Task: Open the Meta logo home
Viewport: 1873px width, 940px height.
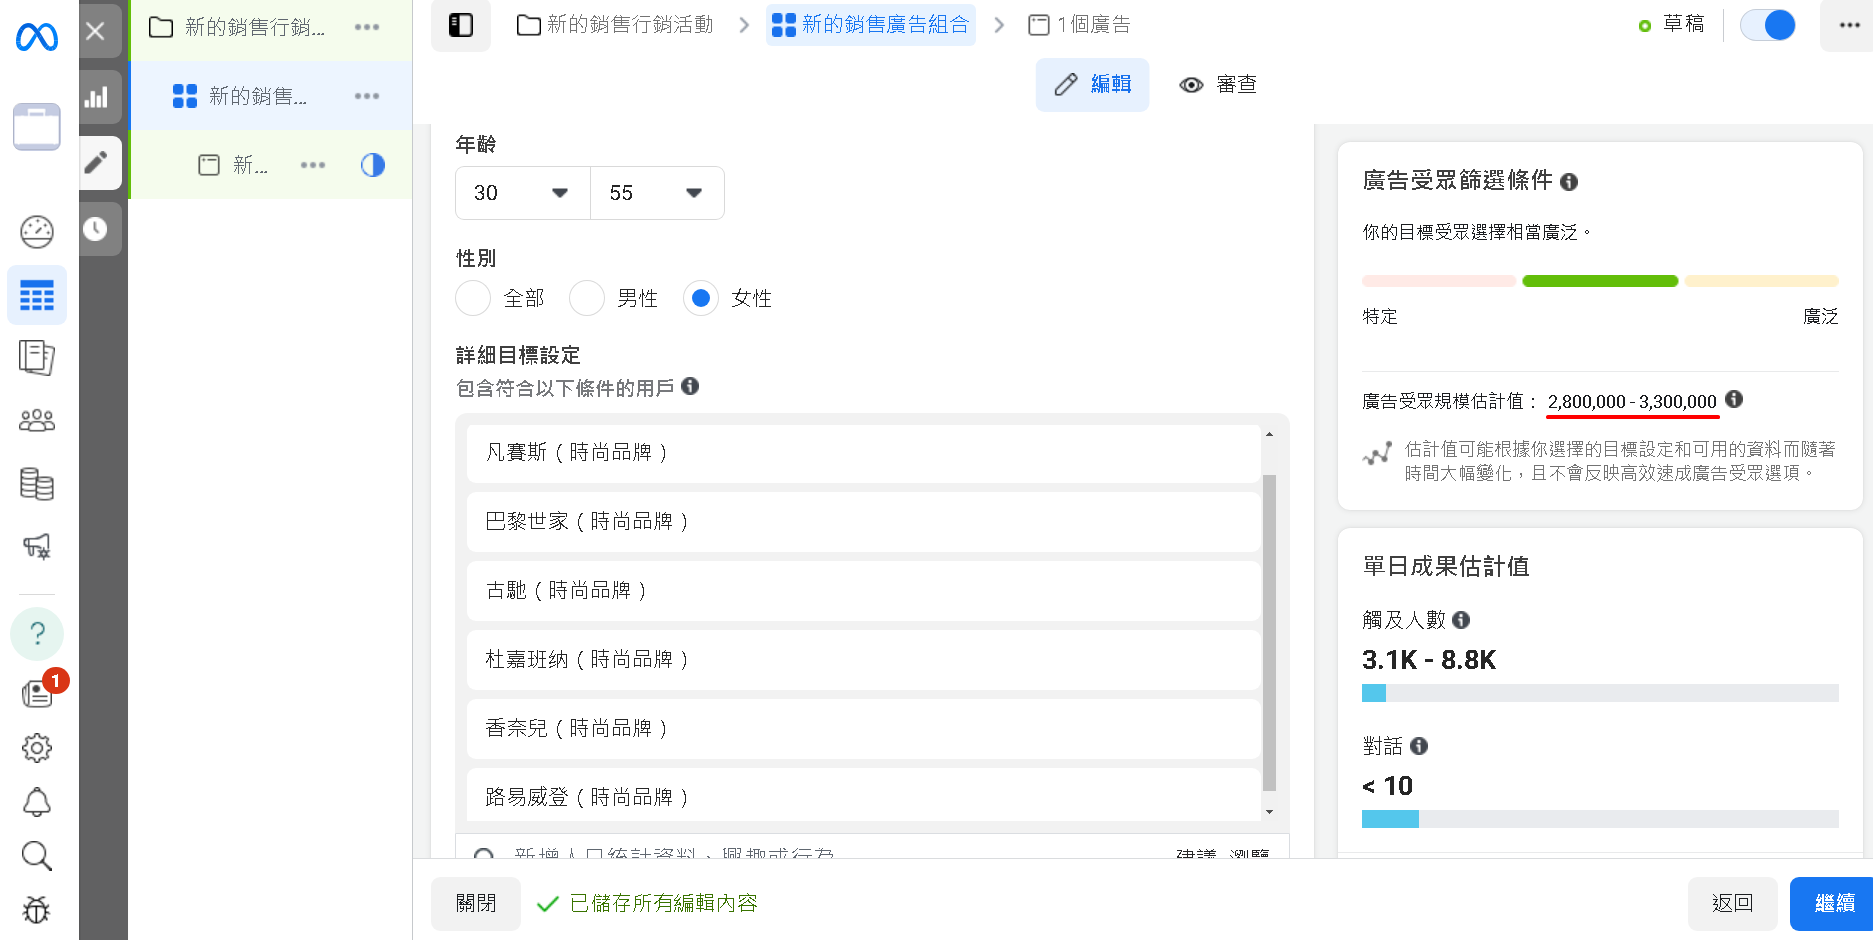Action: click(37, 38)
